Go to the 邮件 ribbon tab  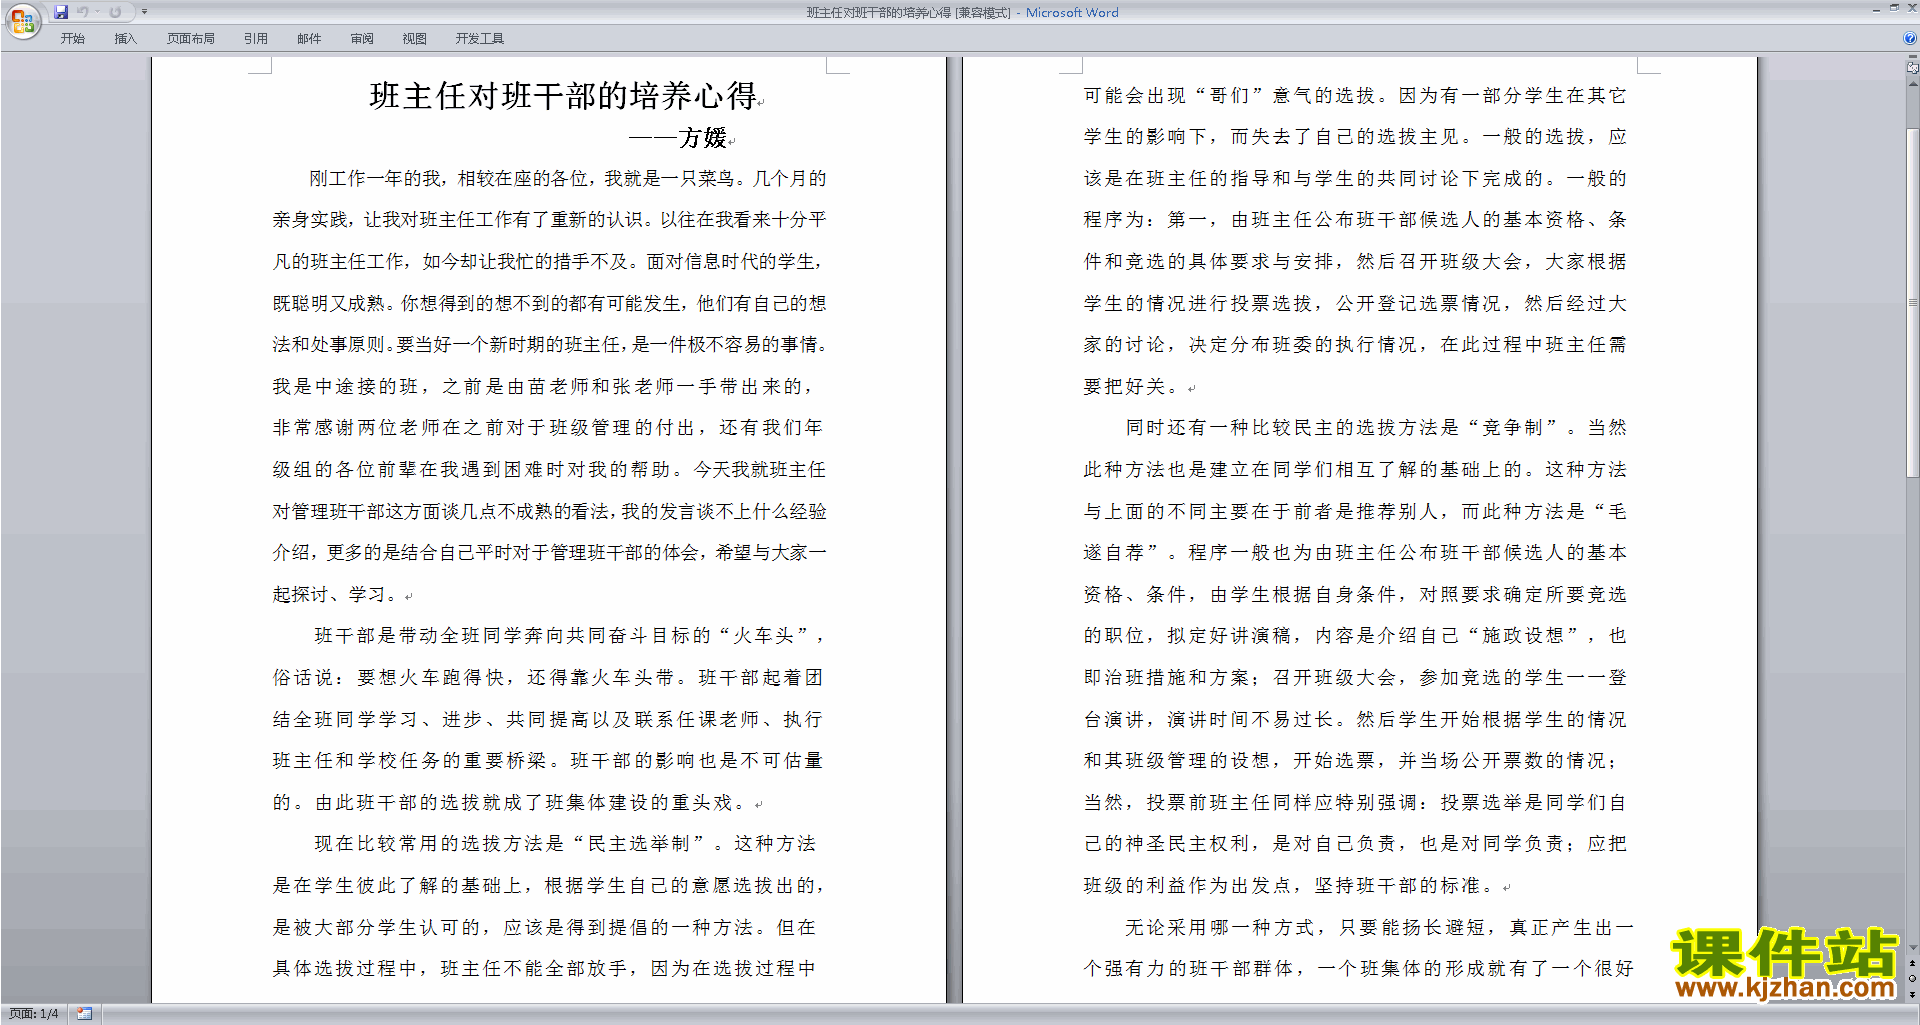(x=309, y=39)
